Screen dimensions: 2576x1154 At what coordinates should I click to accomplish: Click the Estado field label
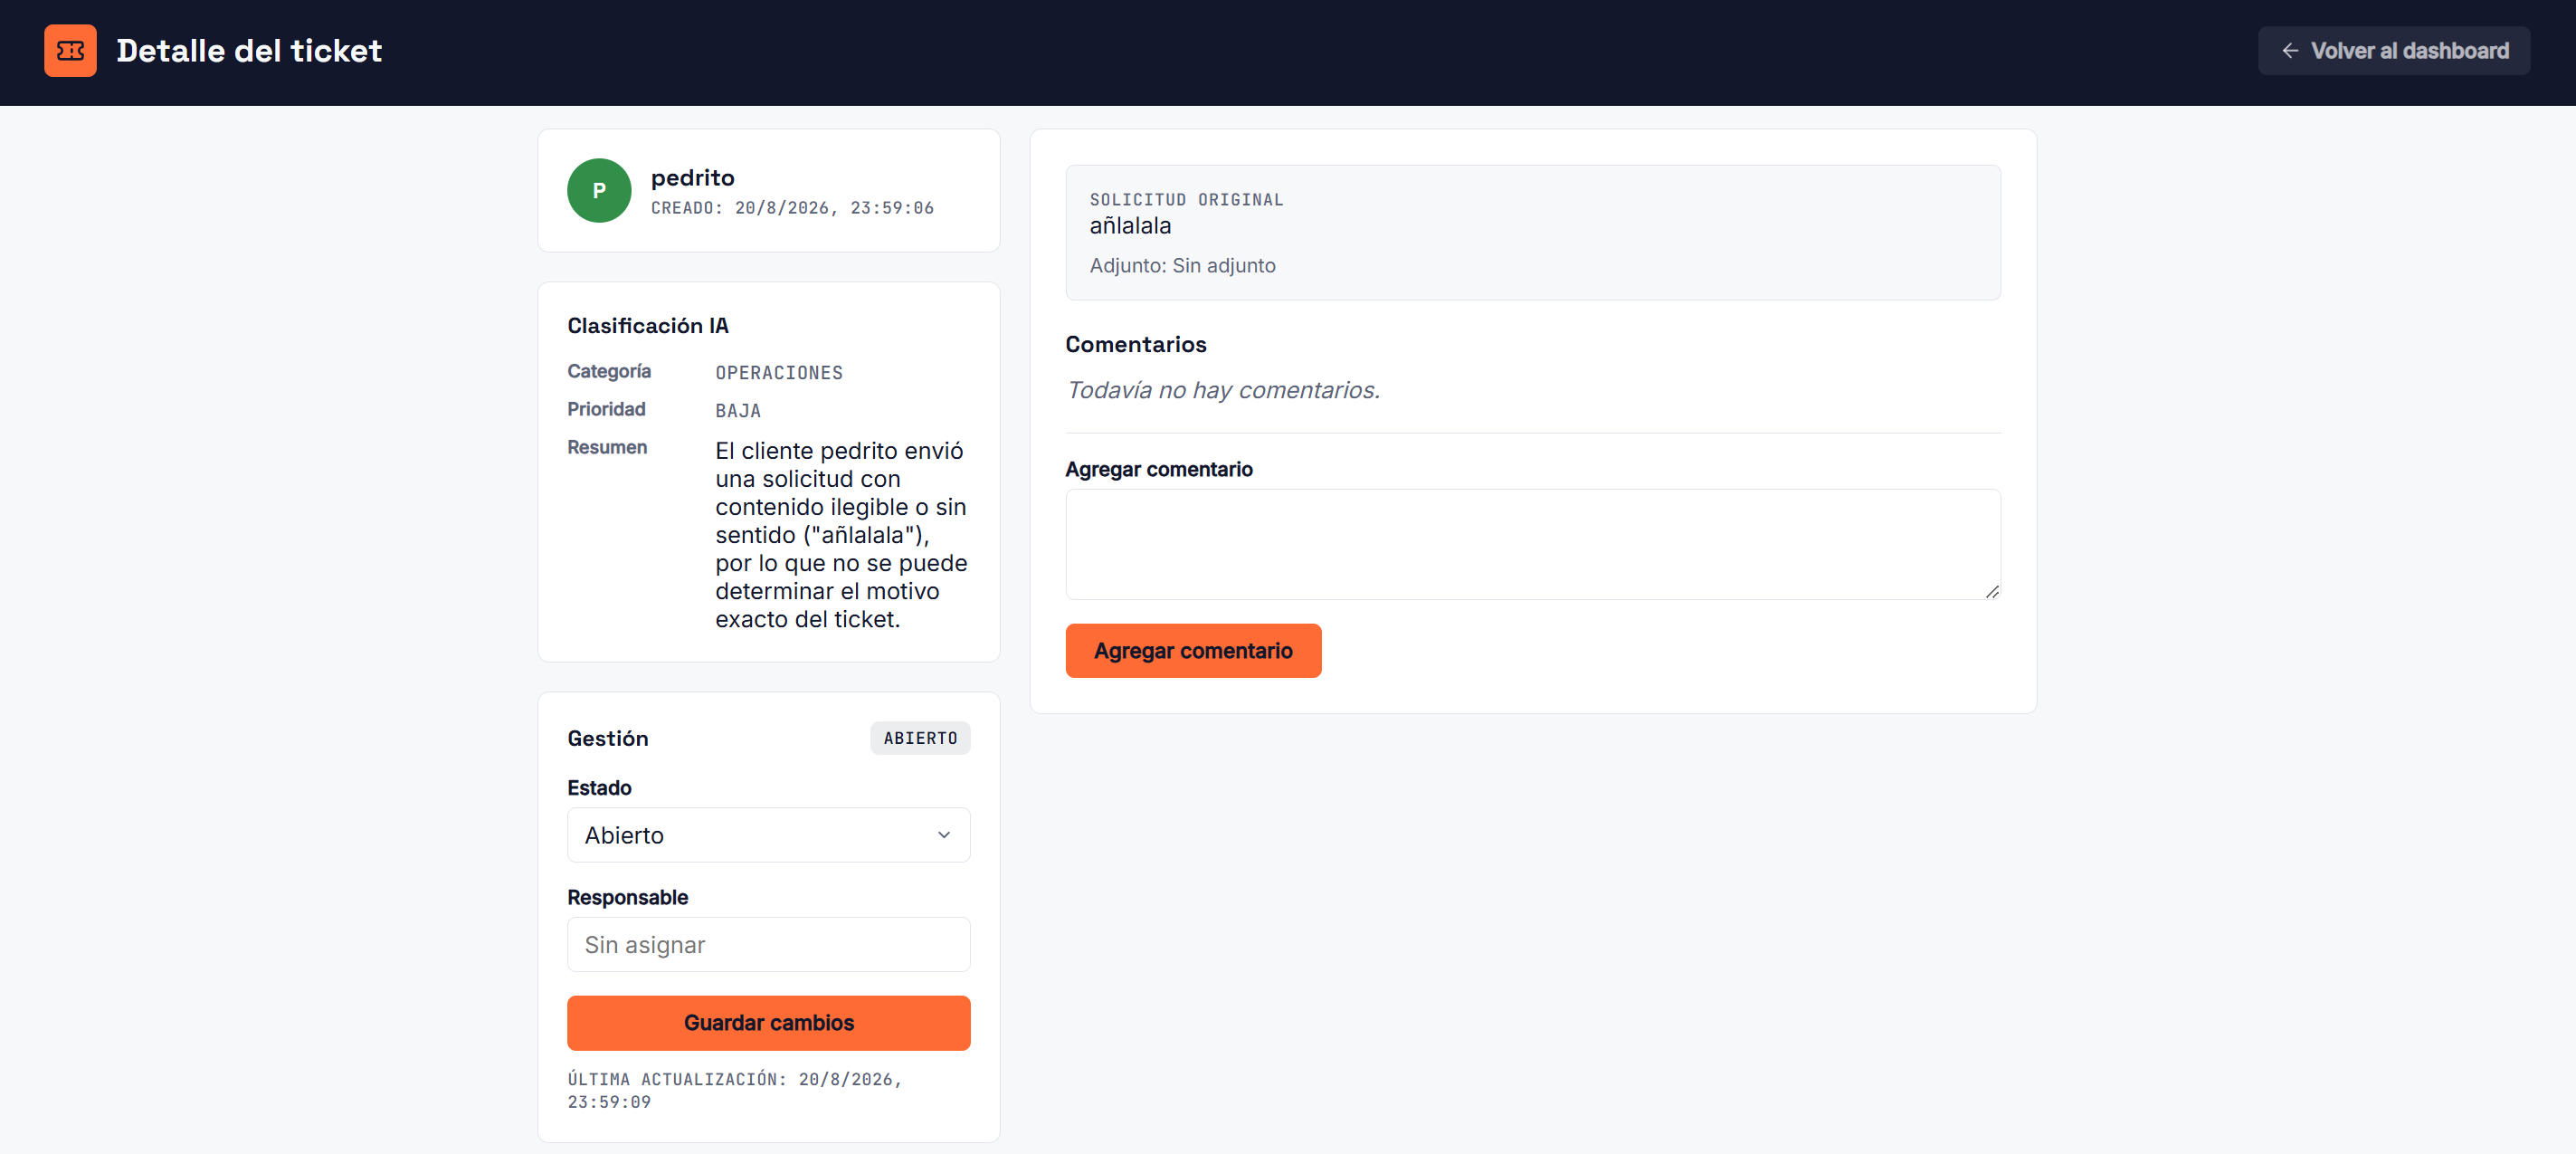599,788
